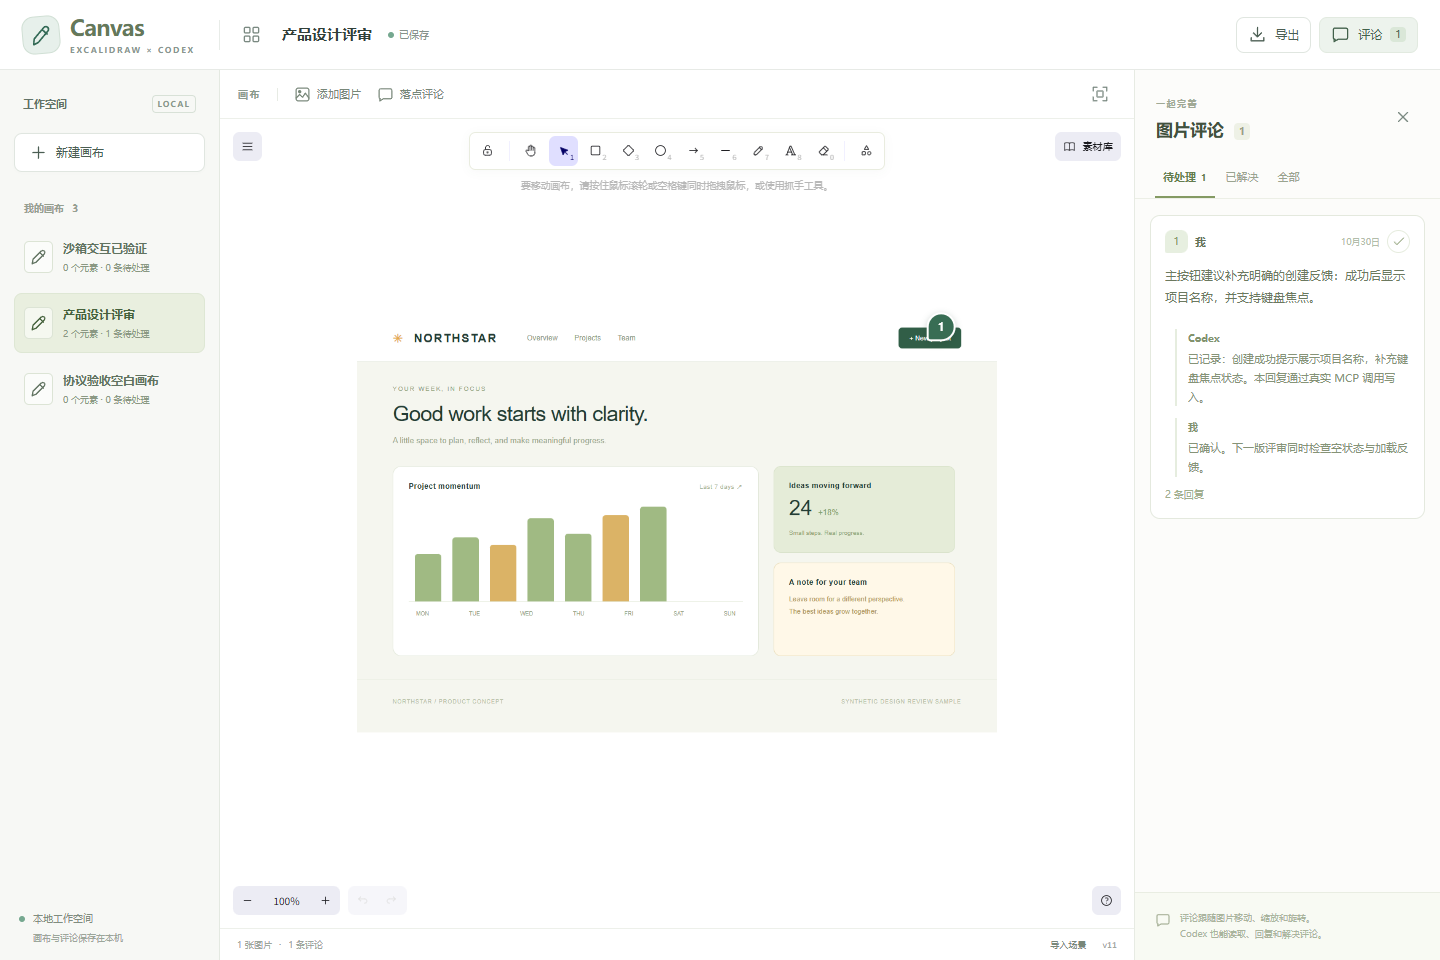Image resolution: width=1440 pixels, height=960 pixels.
Task: Click the Canvas pencil logo
Action: [41, 35]
